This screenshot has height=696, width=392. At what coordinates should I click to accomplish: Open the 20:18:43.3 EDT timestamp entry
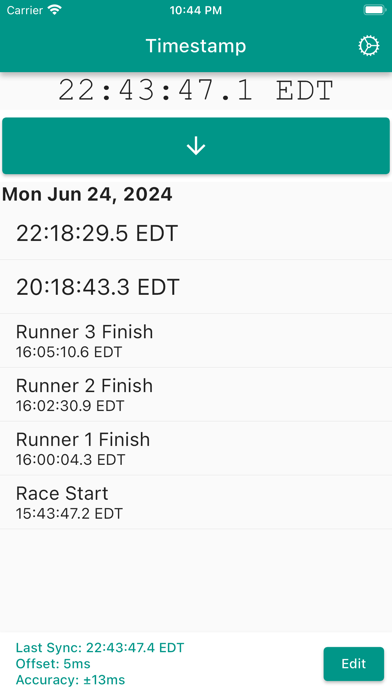click(x=196, y=287)
